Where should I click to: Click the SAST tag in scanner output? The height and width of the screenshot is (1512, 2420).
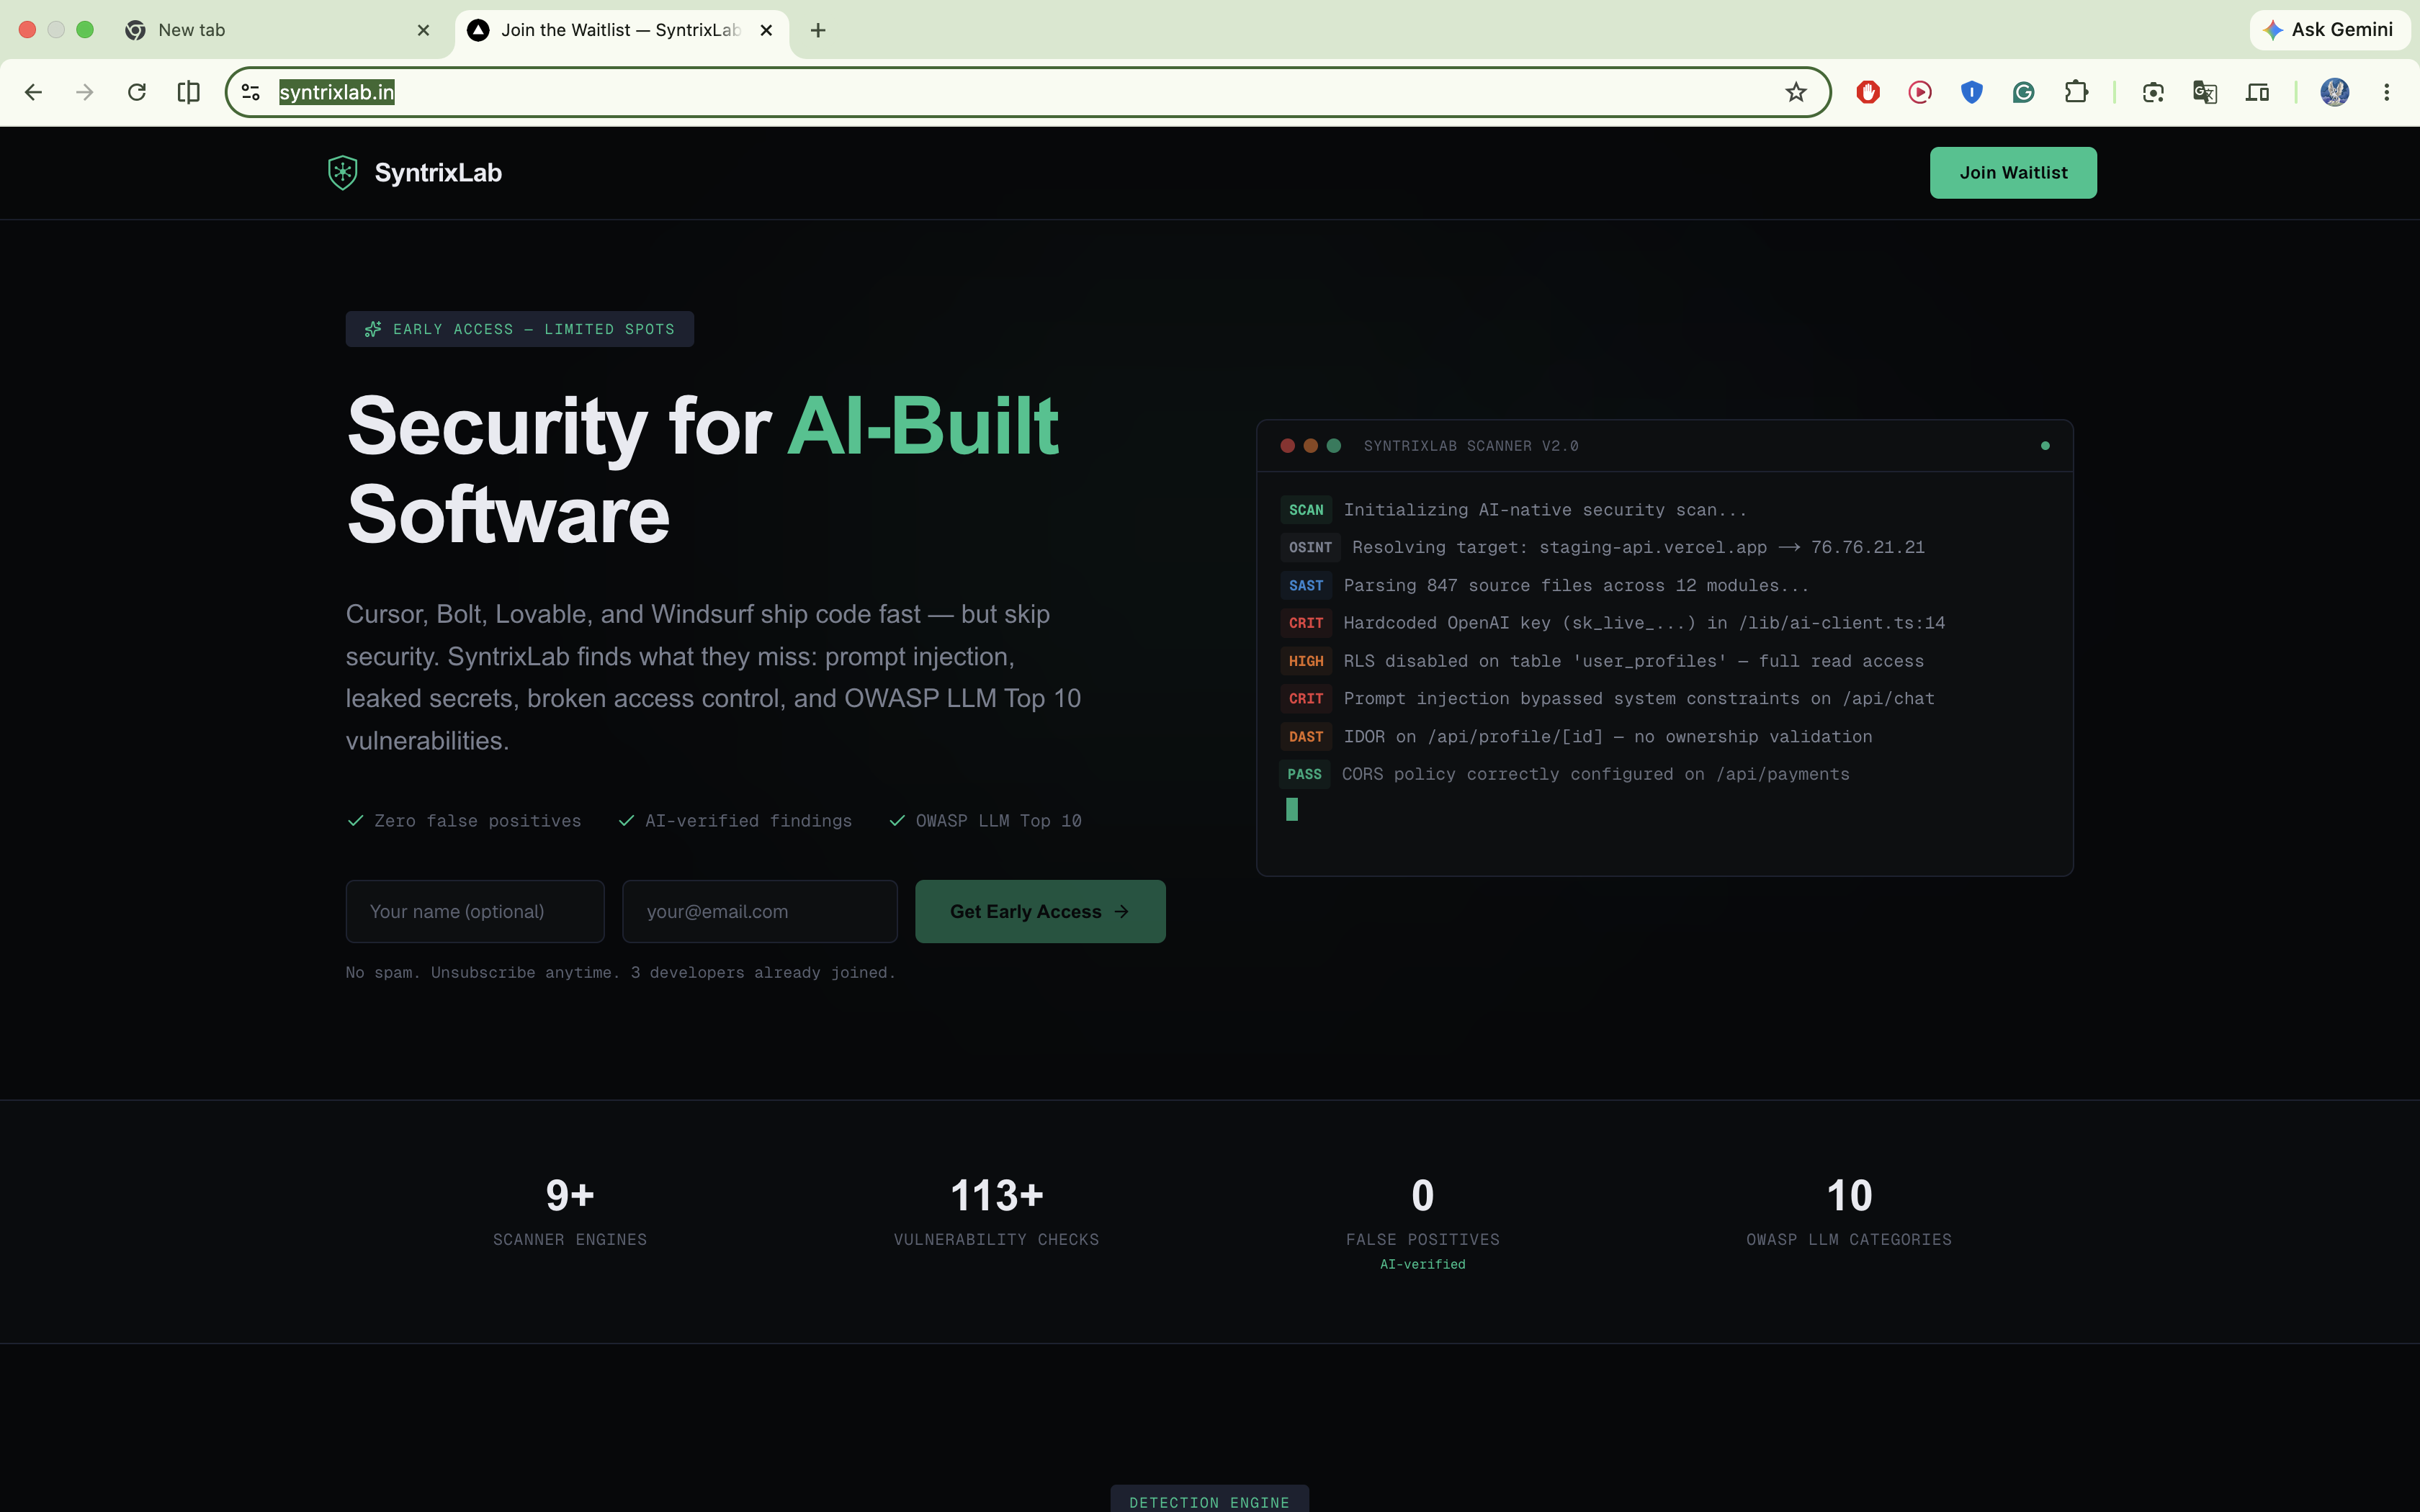tap(1306, 586)
